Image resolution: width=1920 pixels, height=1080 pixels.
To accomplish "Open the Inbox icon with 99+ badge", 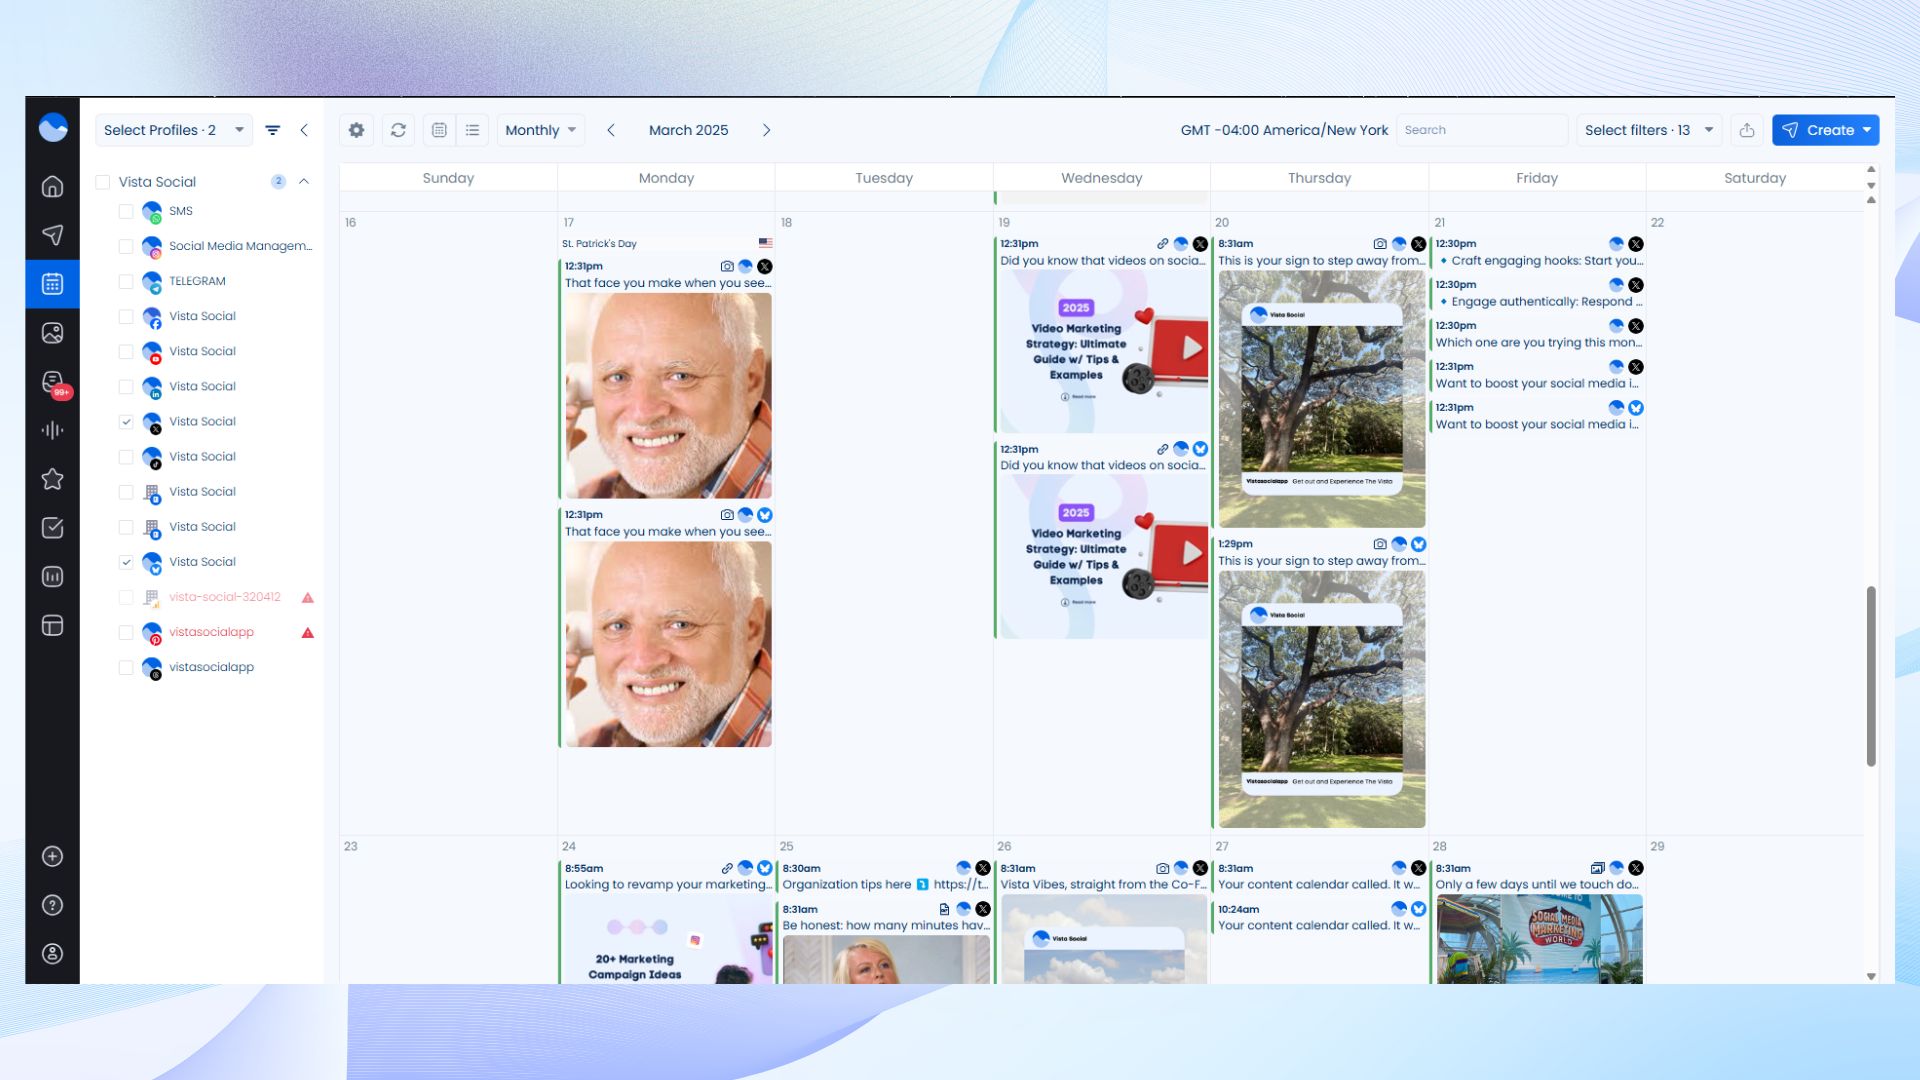I will coord(52,382).
